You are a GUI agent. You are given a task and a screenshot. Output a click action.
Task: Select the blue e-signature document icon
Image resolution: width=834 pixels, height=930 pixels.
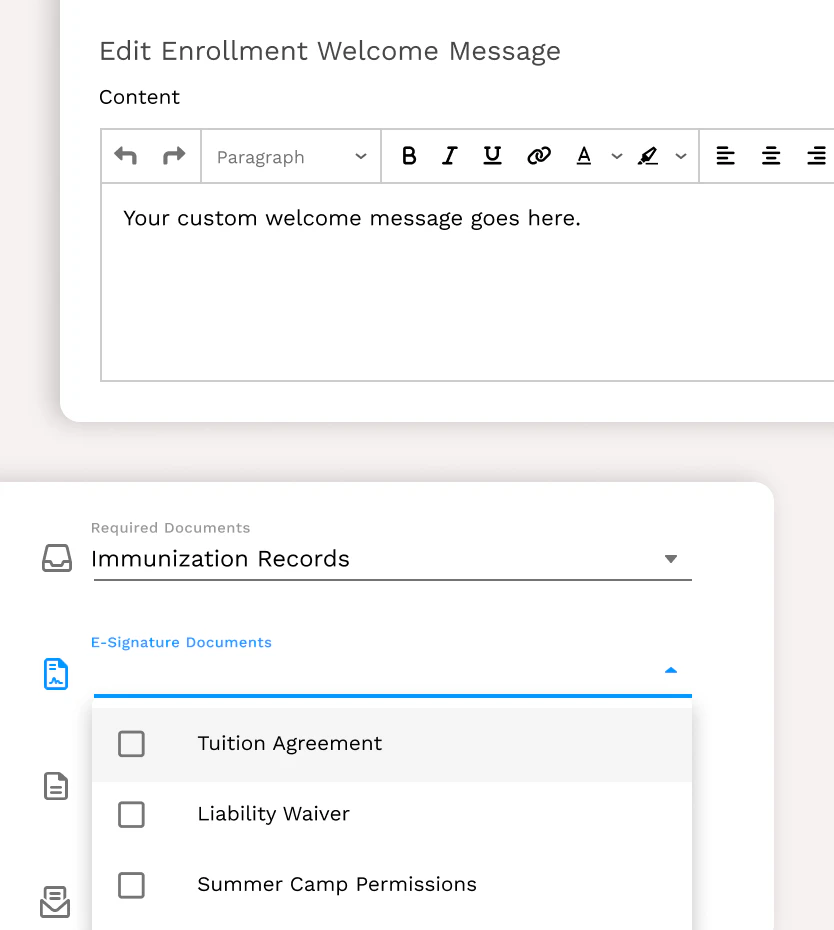pos(55,674)
